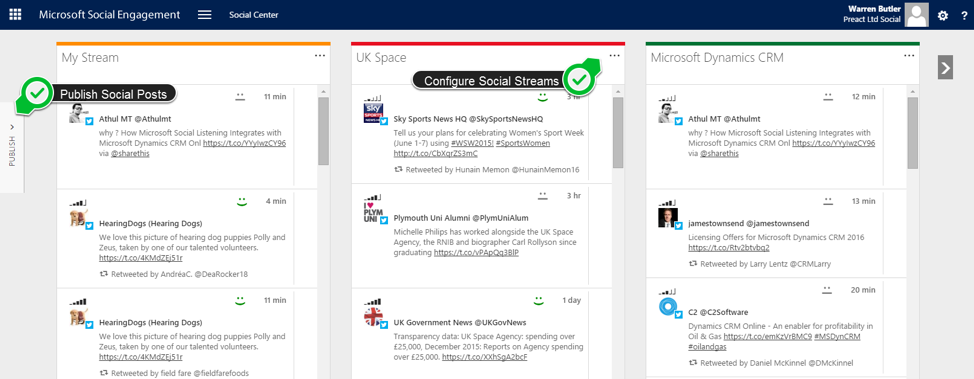The height and width of the screenshot is (379, 974).
Task: Click the Sky Sports News HQ logo avatar
Action: [373, 113]
